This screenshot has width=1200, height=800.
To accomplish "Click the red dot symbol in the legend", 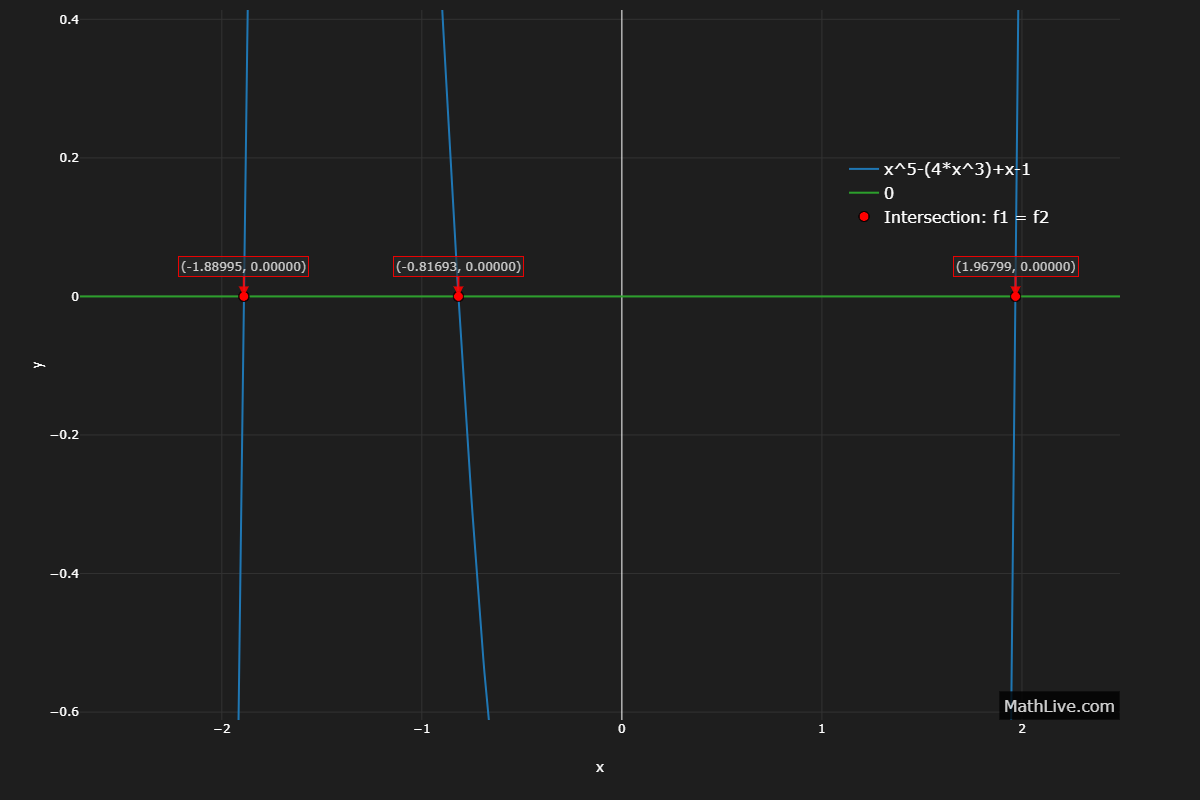I will pos(864,217).
